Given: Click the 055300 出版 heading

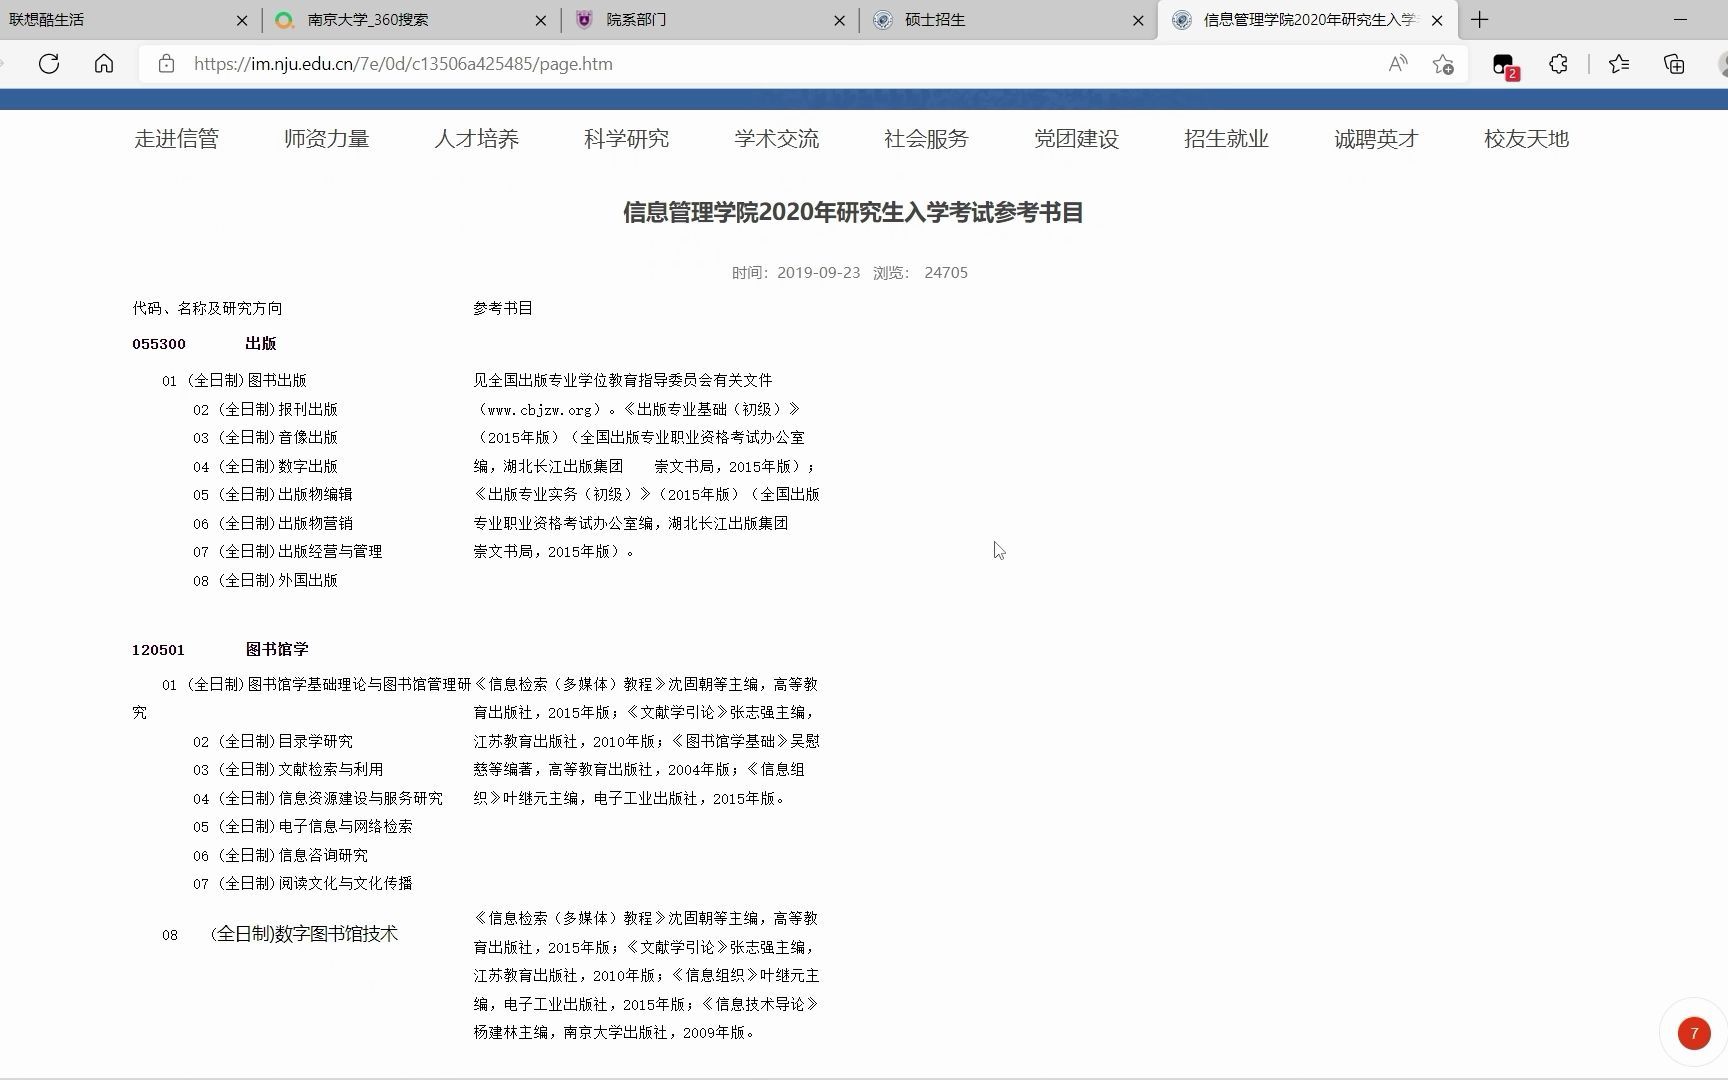Looking at the screenshot, I should click(x=204, y=344).
